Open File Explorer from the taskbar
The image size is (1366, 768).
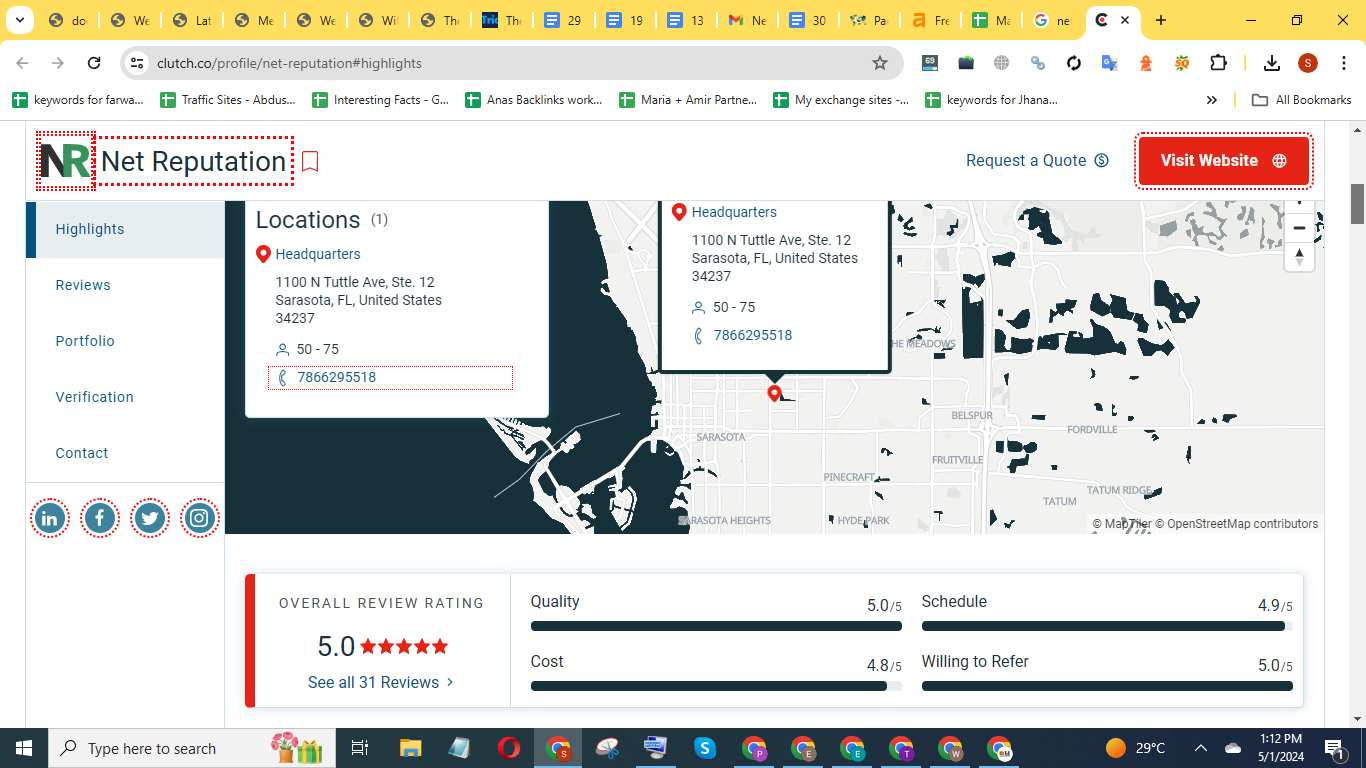tap(411, 748)
